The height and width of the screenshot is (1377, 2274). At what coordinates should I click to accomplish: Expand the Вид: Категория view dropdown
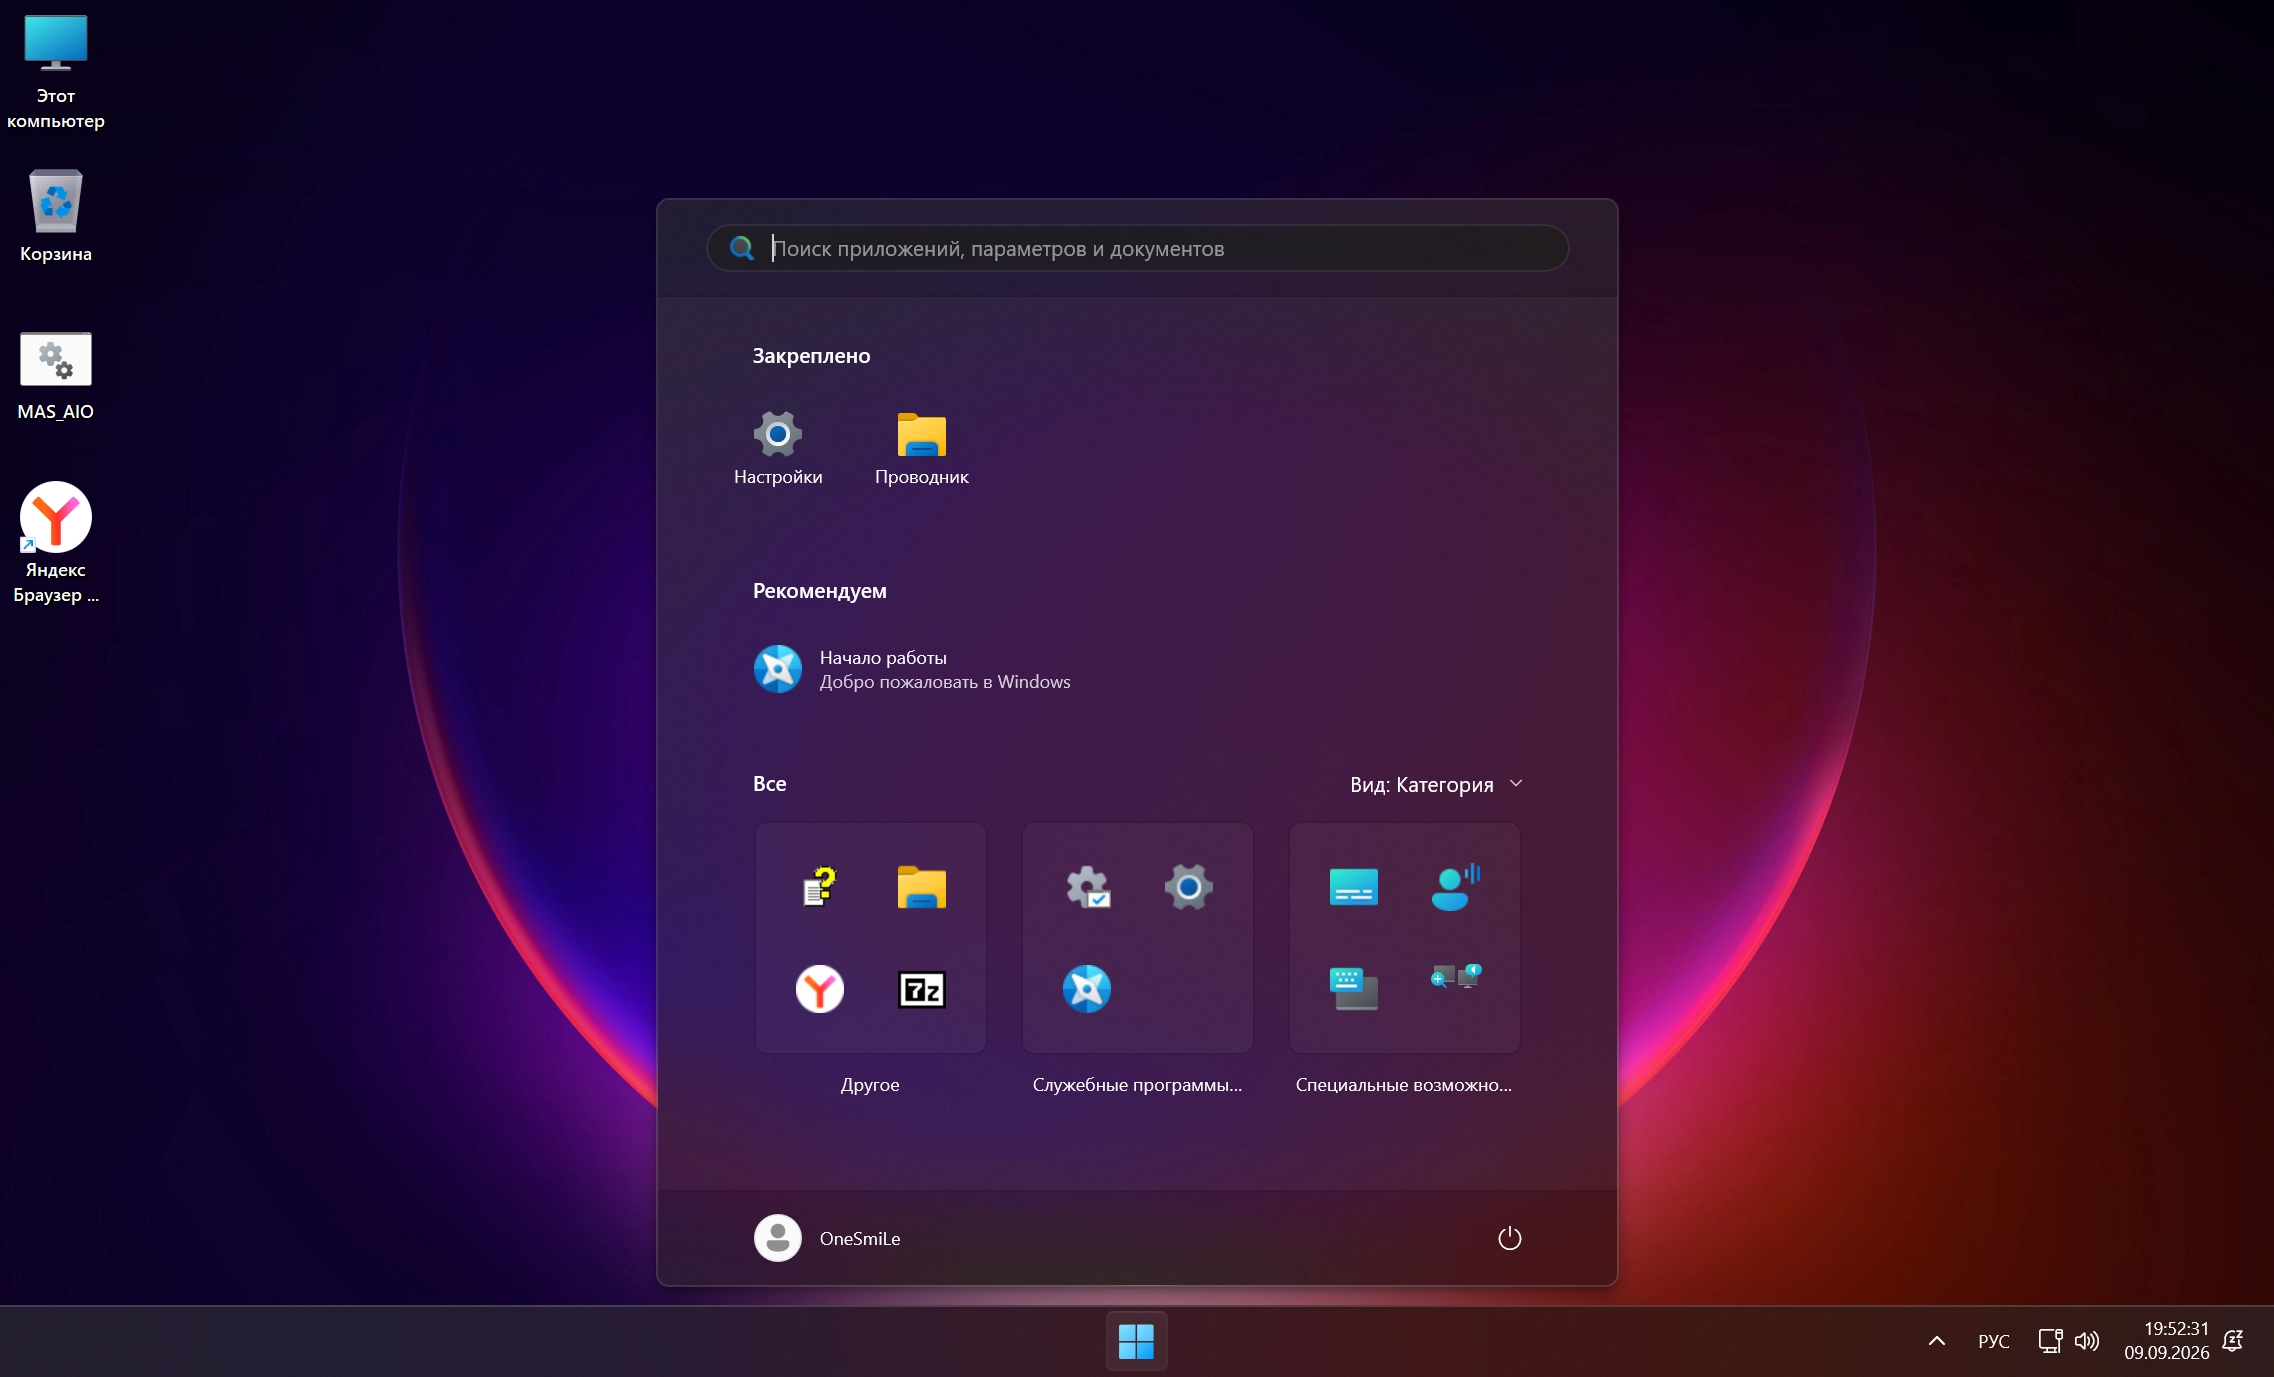pos(1436,784)
